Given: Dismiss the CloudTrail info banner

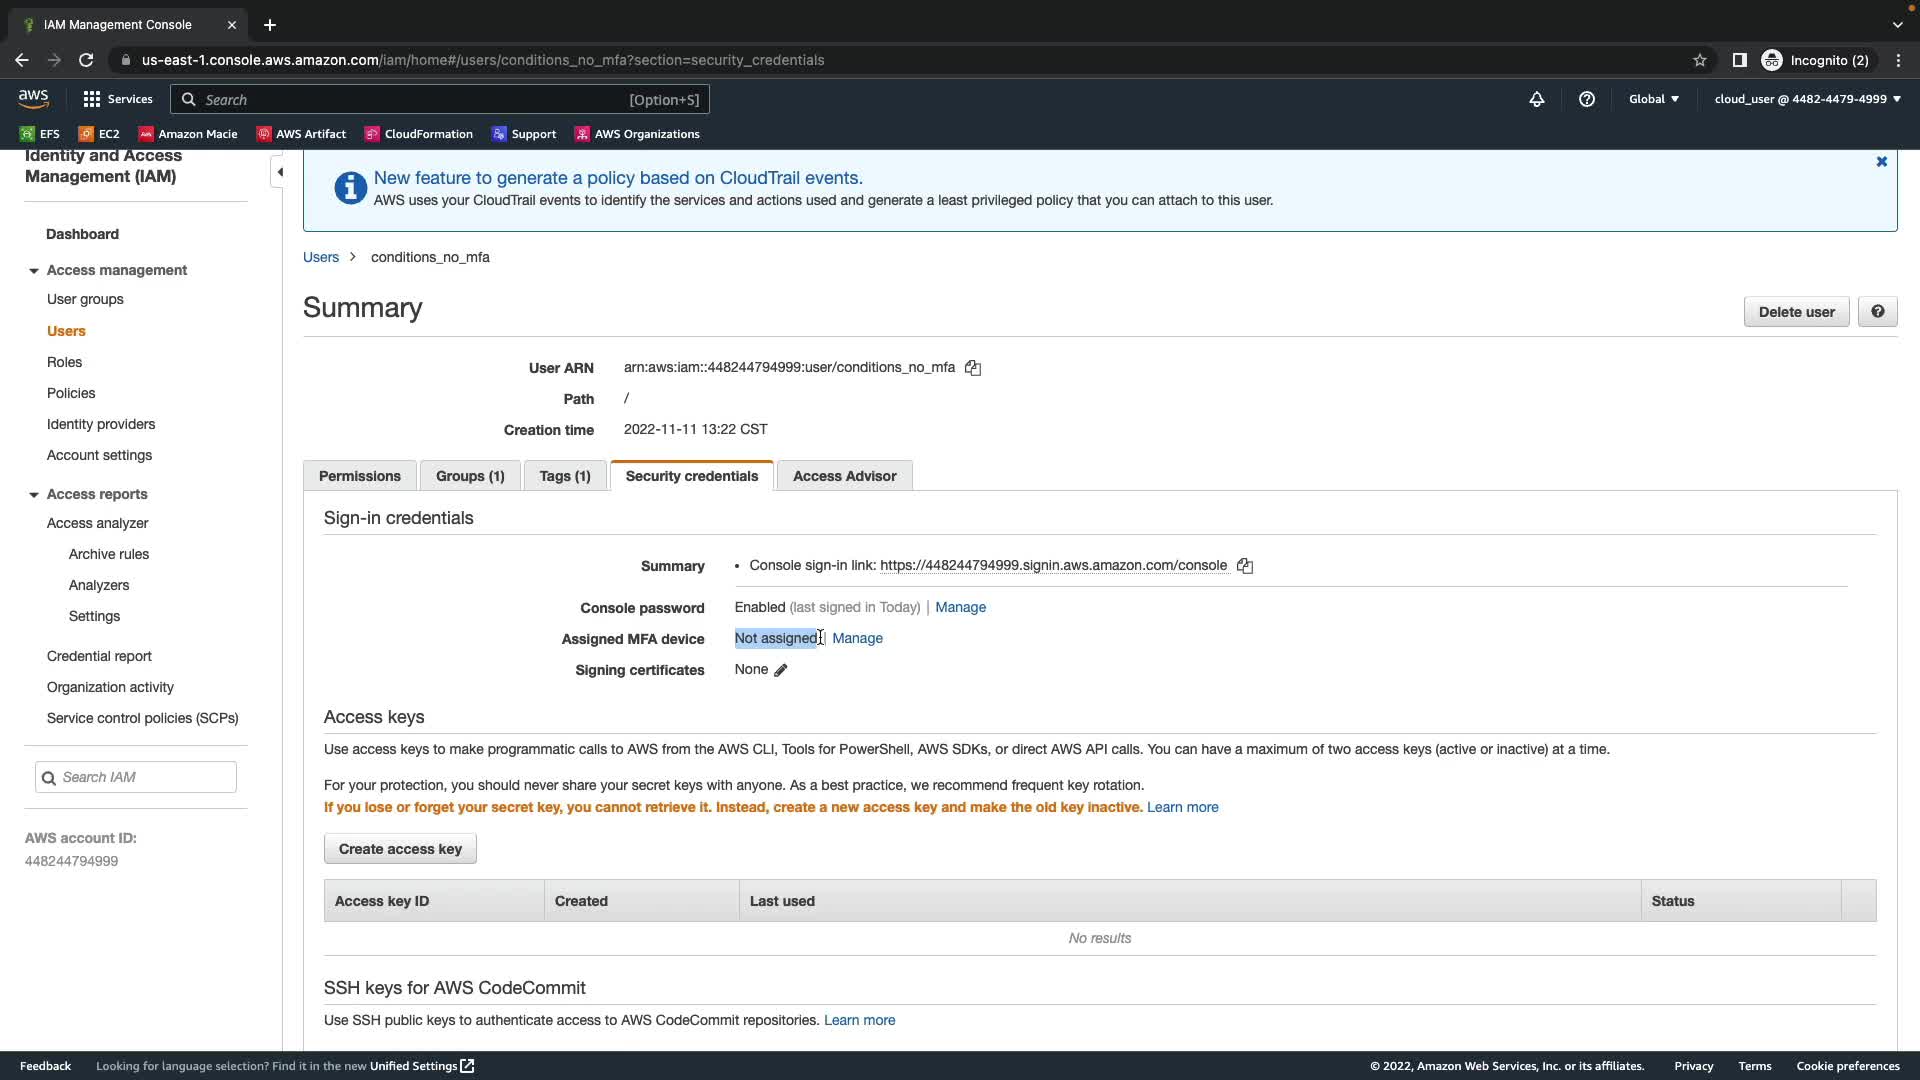Looking at the screenshot, I should point(1881,162).
